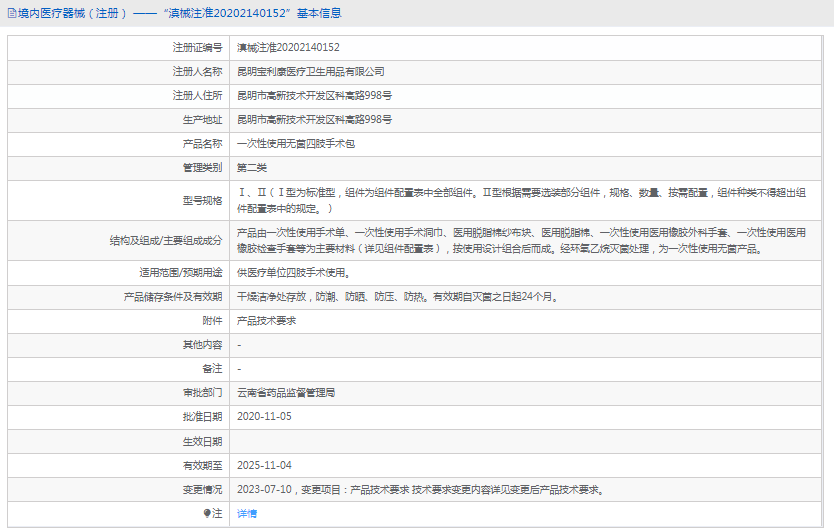Click the 适用范围/预期用途 label
This screenshot has height=531, width=834.
click(x=181, y=272)
